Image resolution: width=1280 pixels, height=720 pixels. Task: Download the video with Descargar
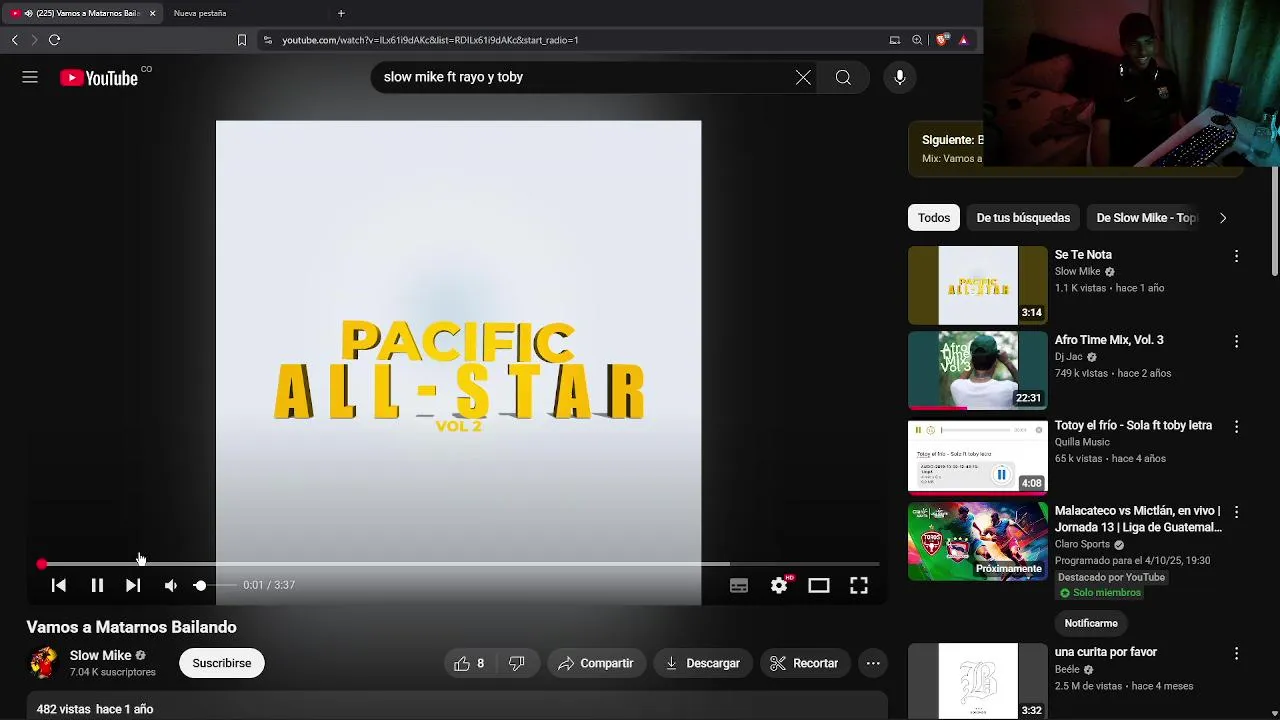pos(703,663)
